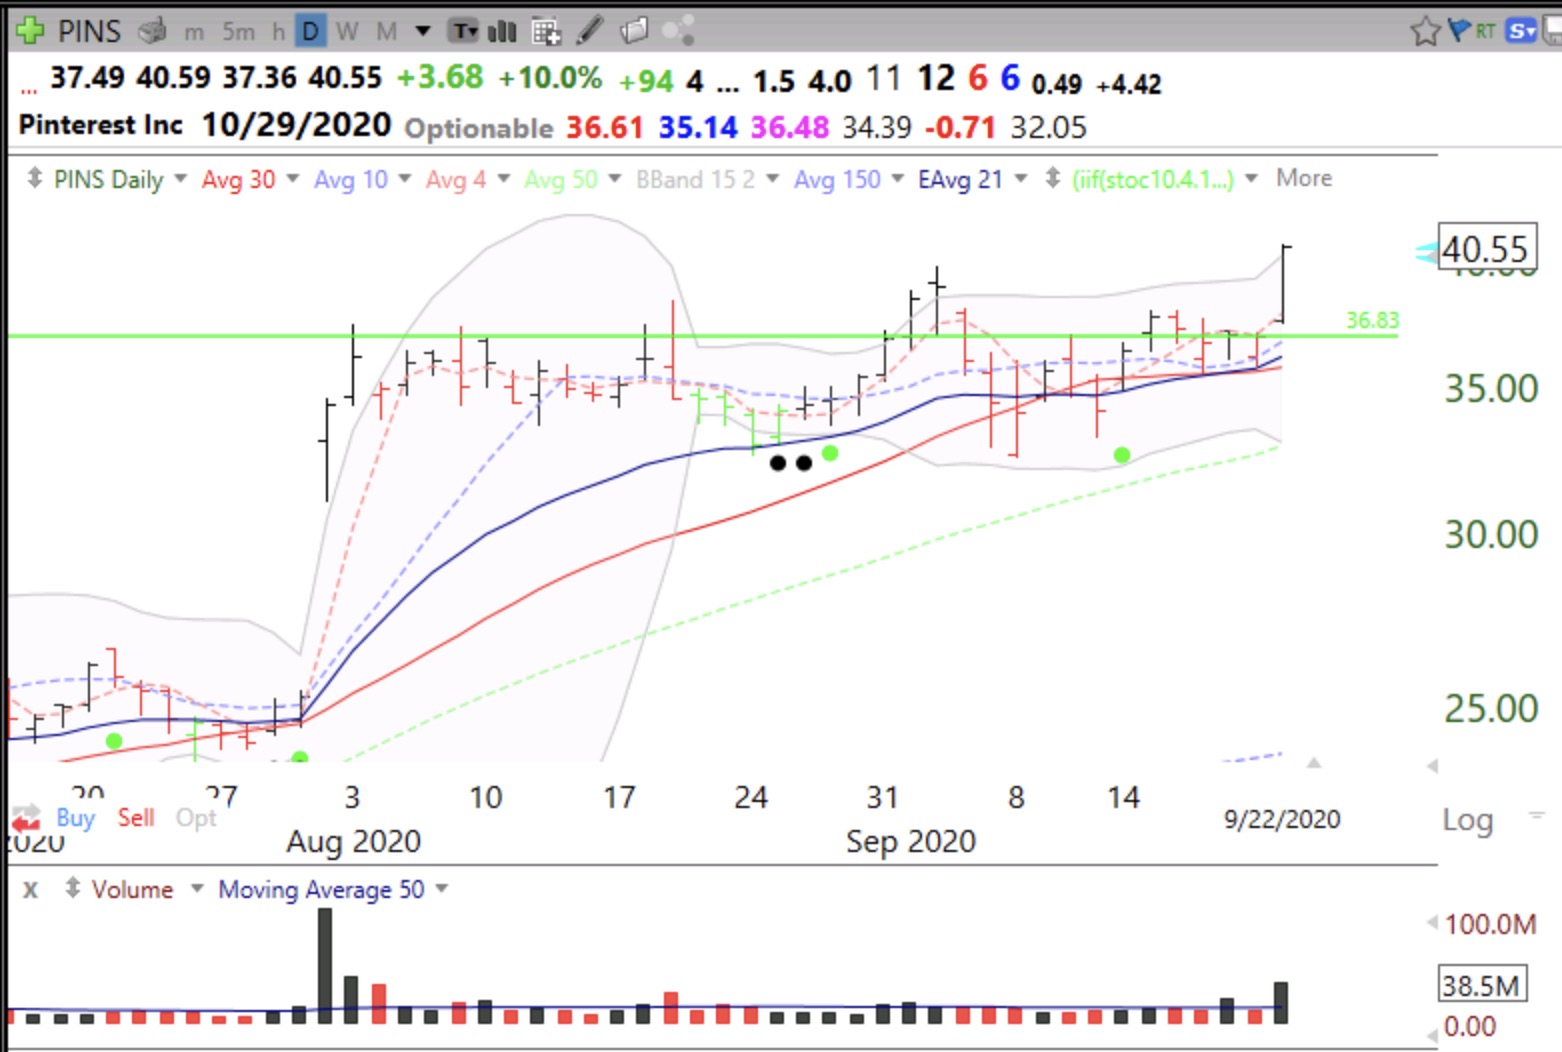Switch the chart to the 1-minute timeframe

(194, 32)
